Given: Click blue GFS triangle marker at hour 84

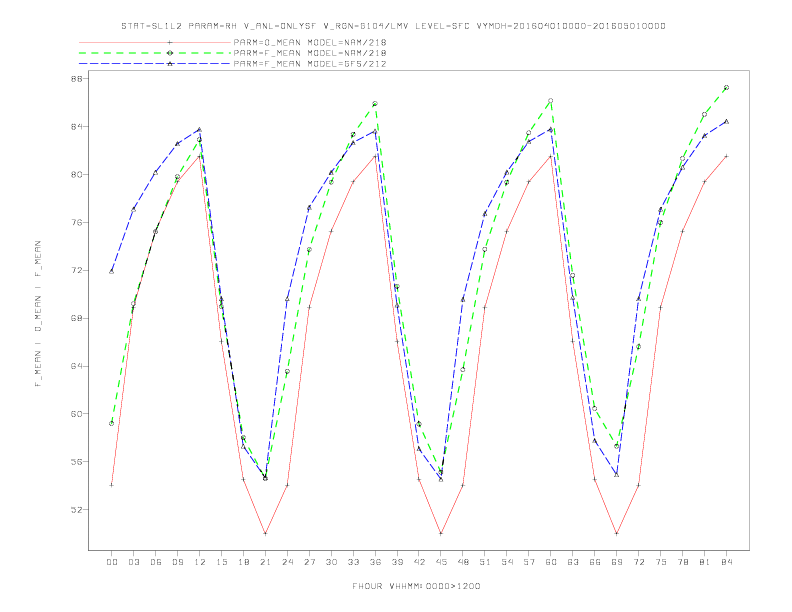Looking at the screenshot, I should 727,121.
